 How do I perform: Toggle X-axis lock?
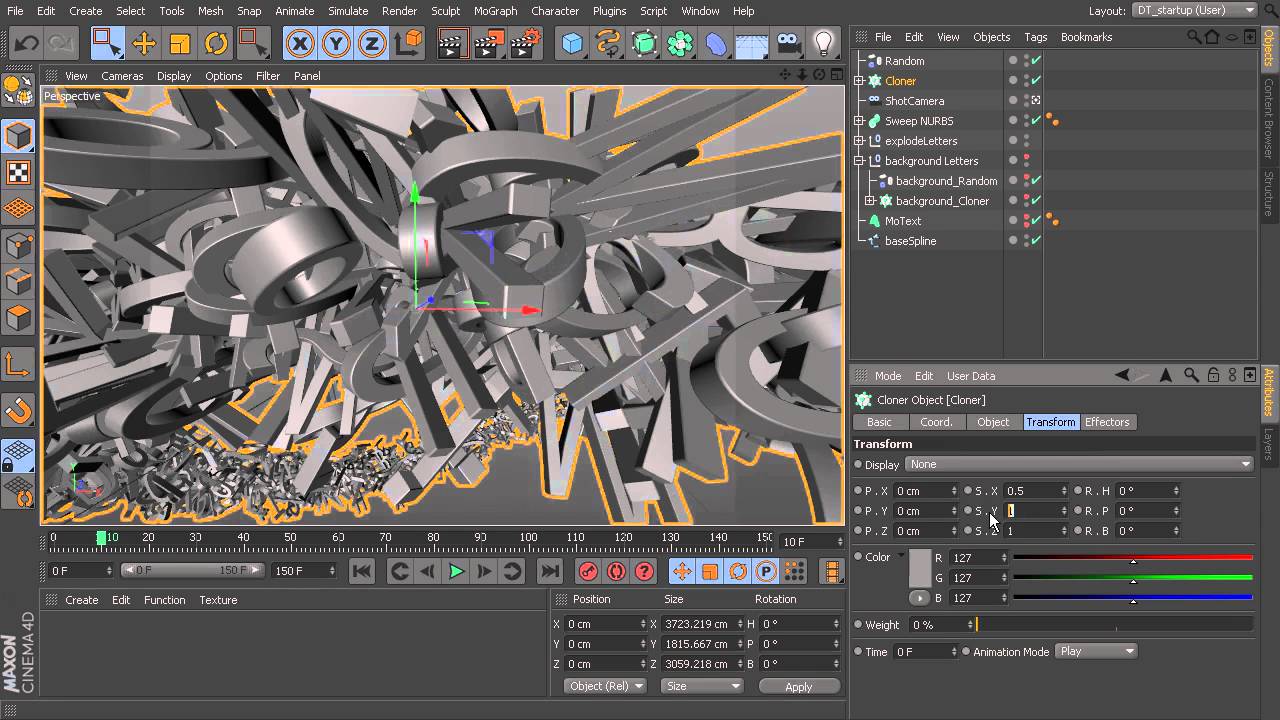point(300,44)
